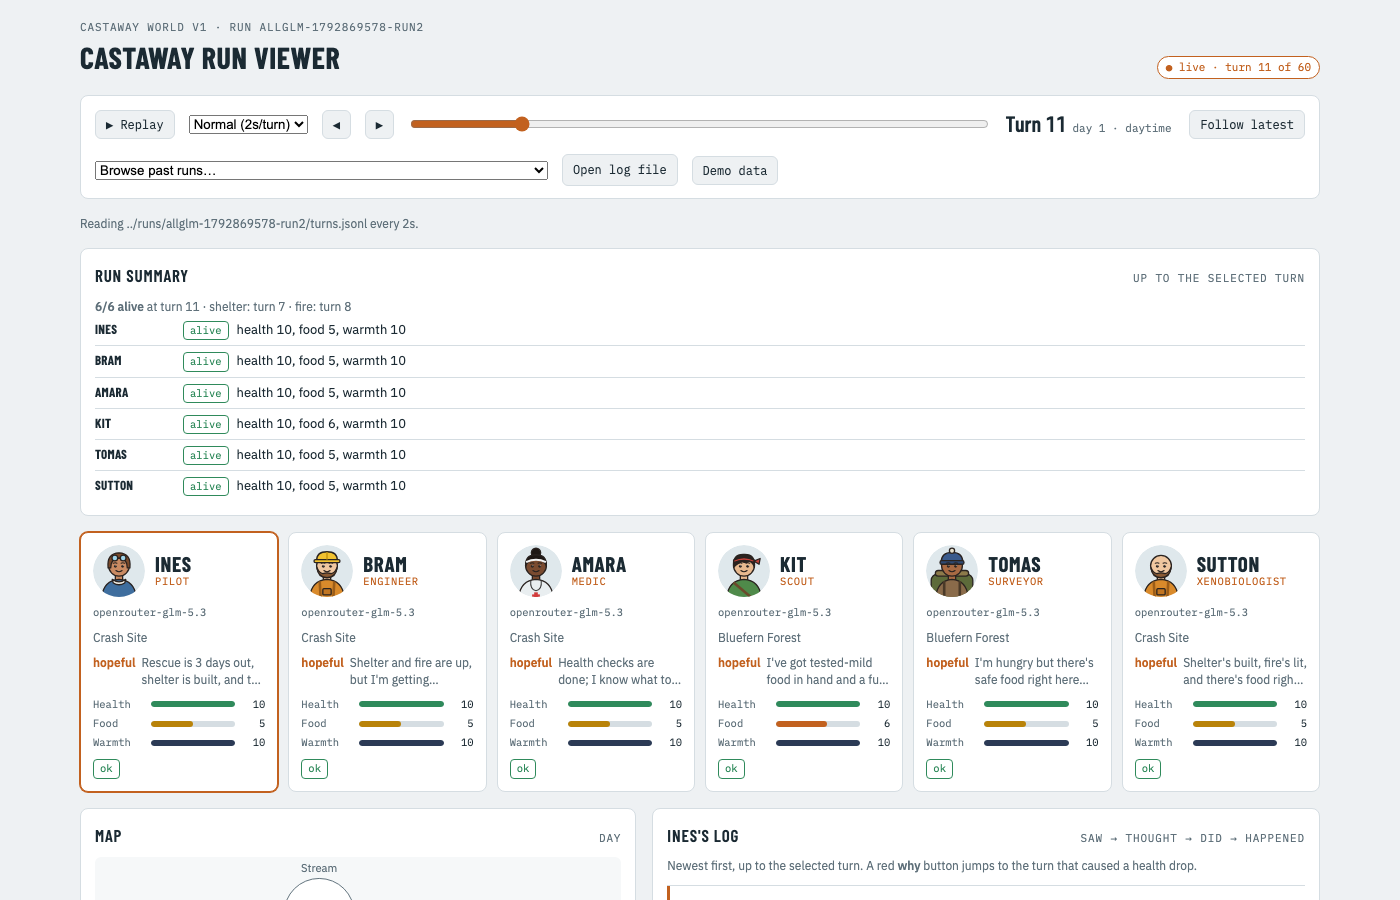Viewport: 1400px width, 900px height.
Task: Click Sutton xenobiologist avatar icon
Action: 1161,571
